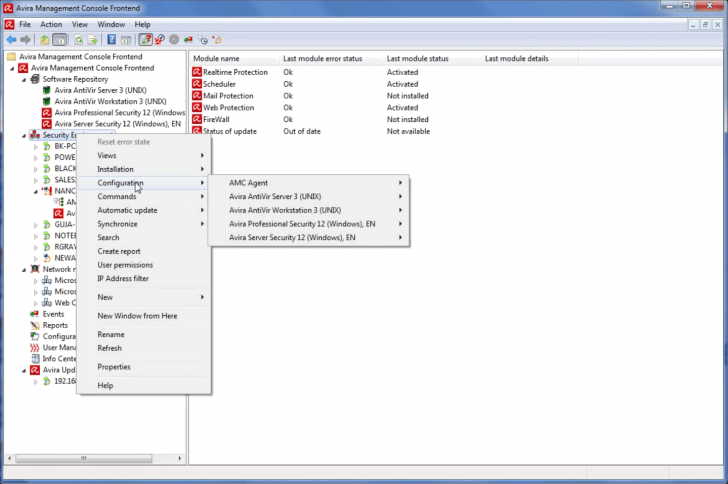Screen dimensions: 728x484
Task: Click the last toolbar icon with orange arrow
Action: pyautogui.click(x=217, y=40)
